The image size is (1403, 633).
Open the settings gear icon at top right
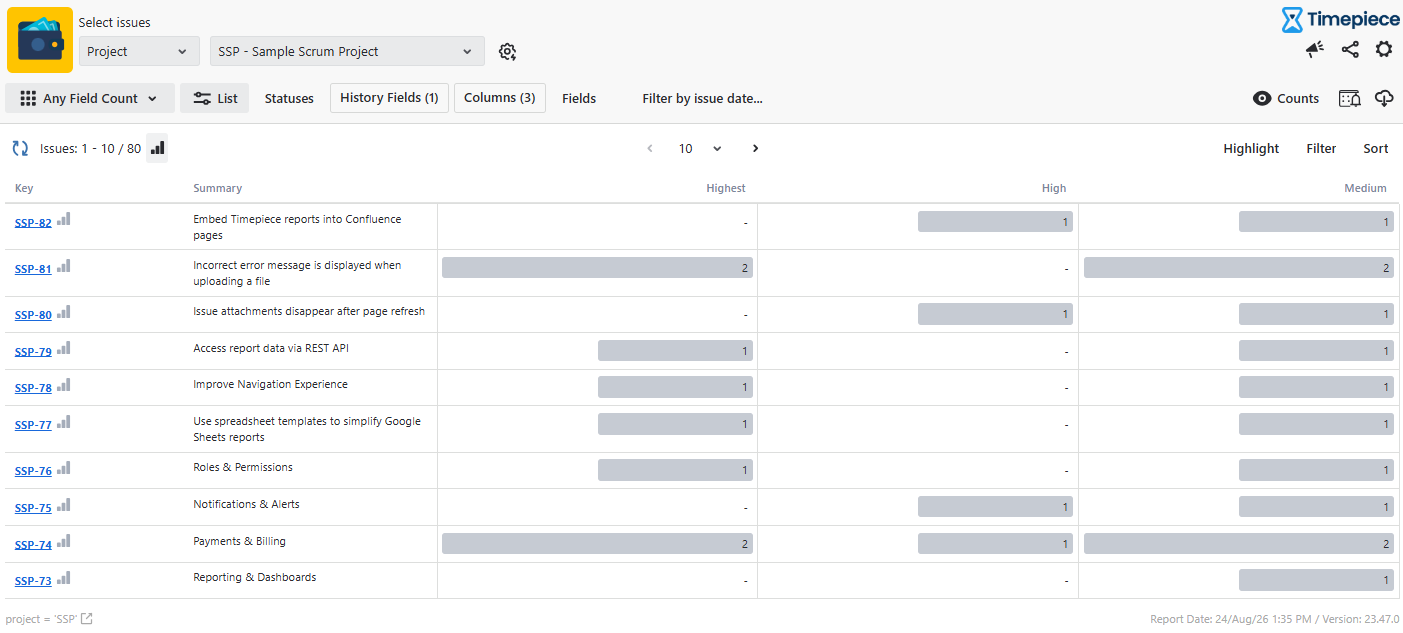coord(1384,49)
